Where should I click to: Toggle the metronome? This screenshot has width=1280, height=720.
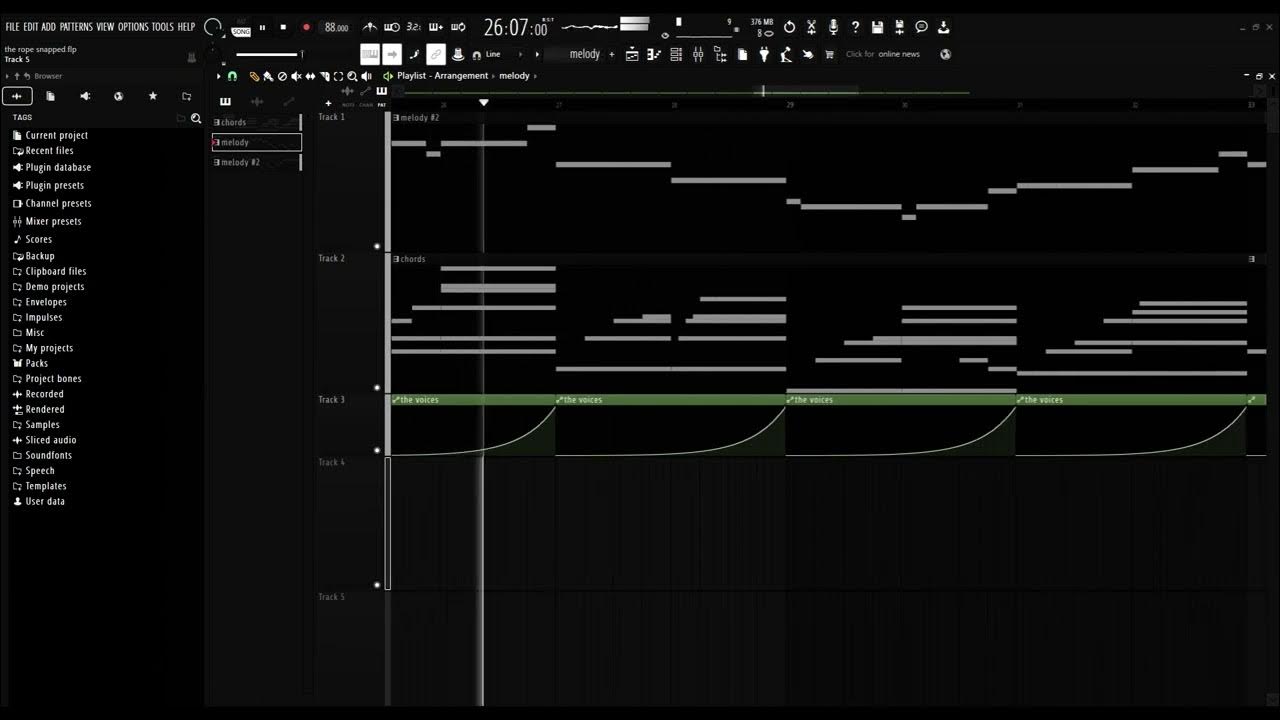[369, 27]
